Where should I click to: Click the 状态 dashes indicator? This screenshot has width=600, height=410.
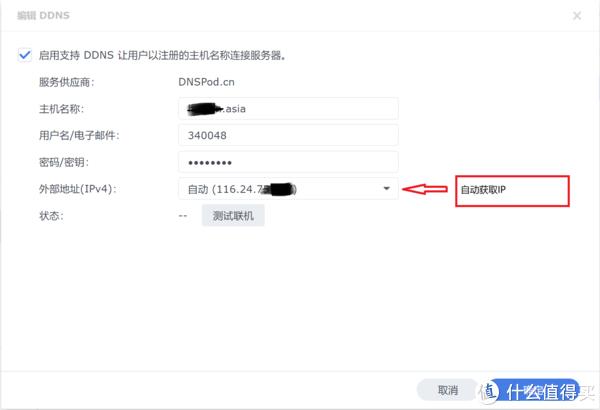point(183,216)
